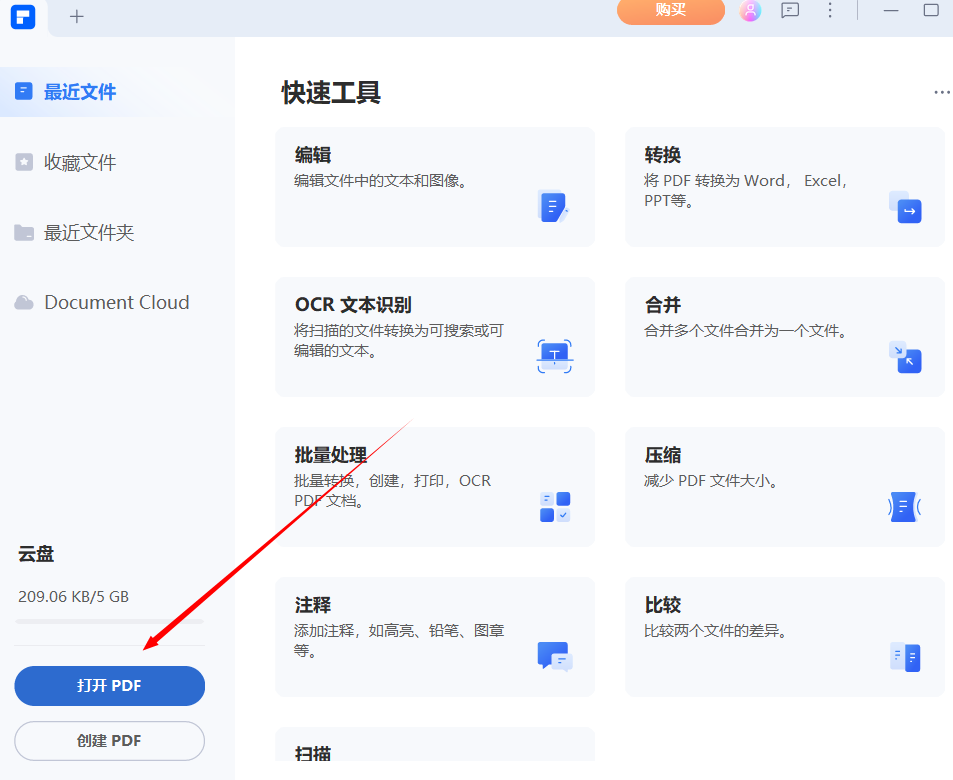Click the 打开 PDF button
Image resolution: width=953 pixels, height=780 pixels.
click(x=109, y=686)
